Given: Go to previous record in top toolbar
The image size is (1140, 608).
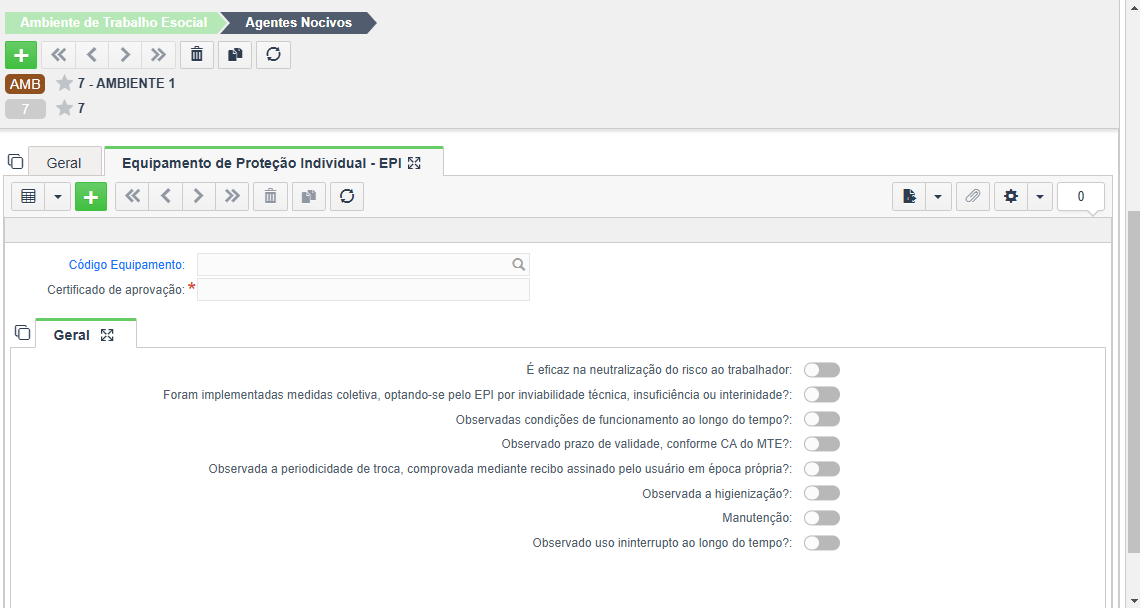Looking at the screenshot, I should [92, 55].
